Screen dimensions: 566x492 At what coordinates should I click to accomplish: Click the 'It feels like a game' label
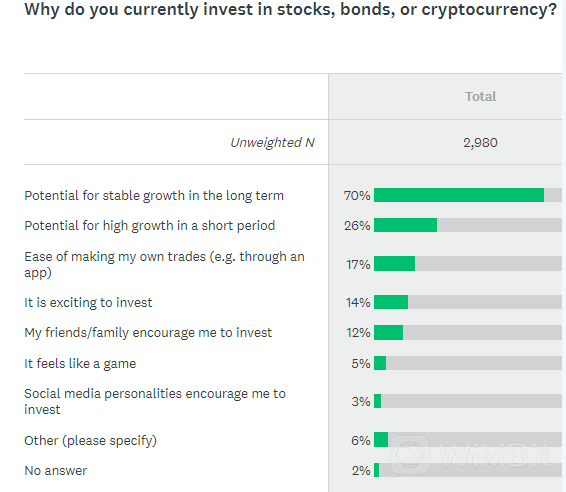(80, 363)
